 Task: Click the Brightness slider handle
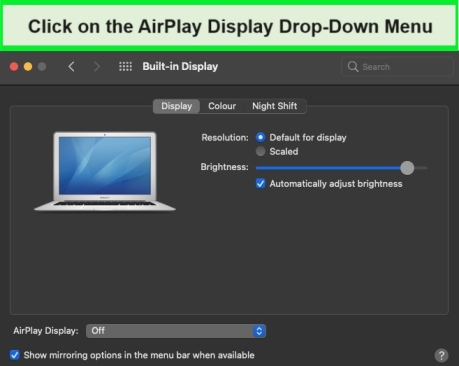click(407, 168)
